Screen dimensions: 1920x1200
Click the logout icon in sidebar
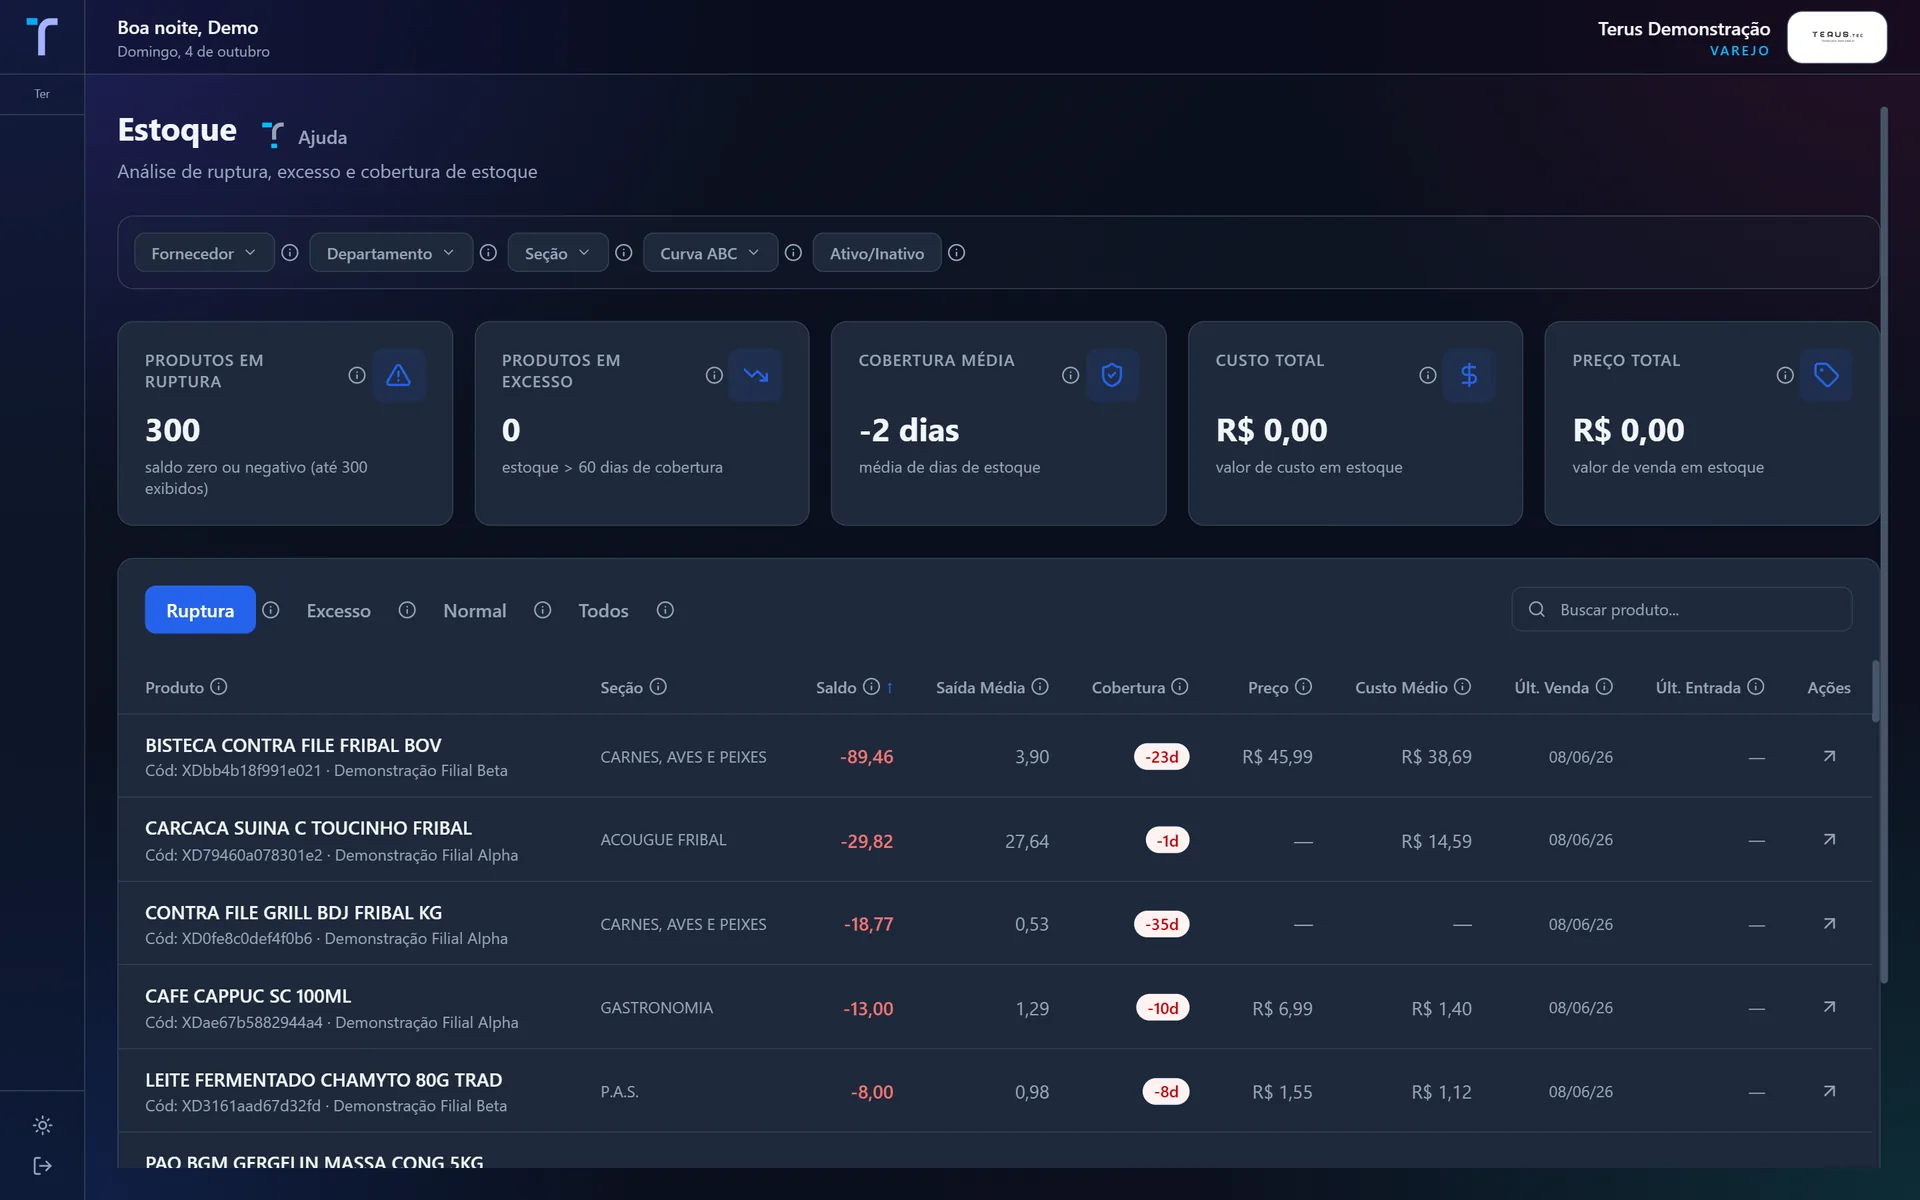42,1166
